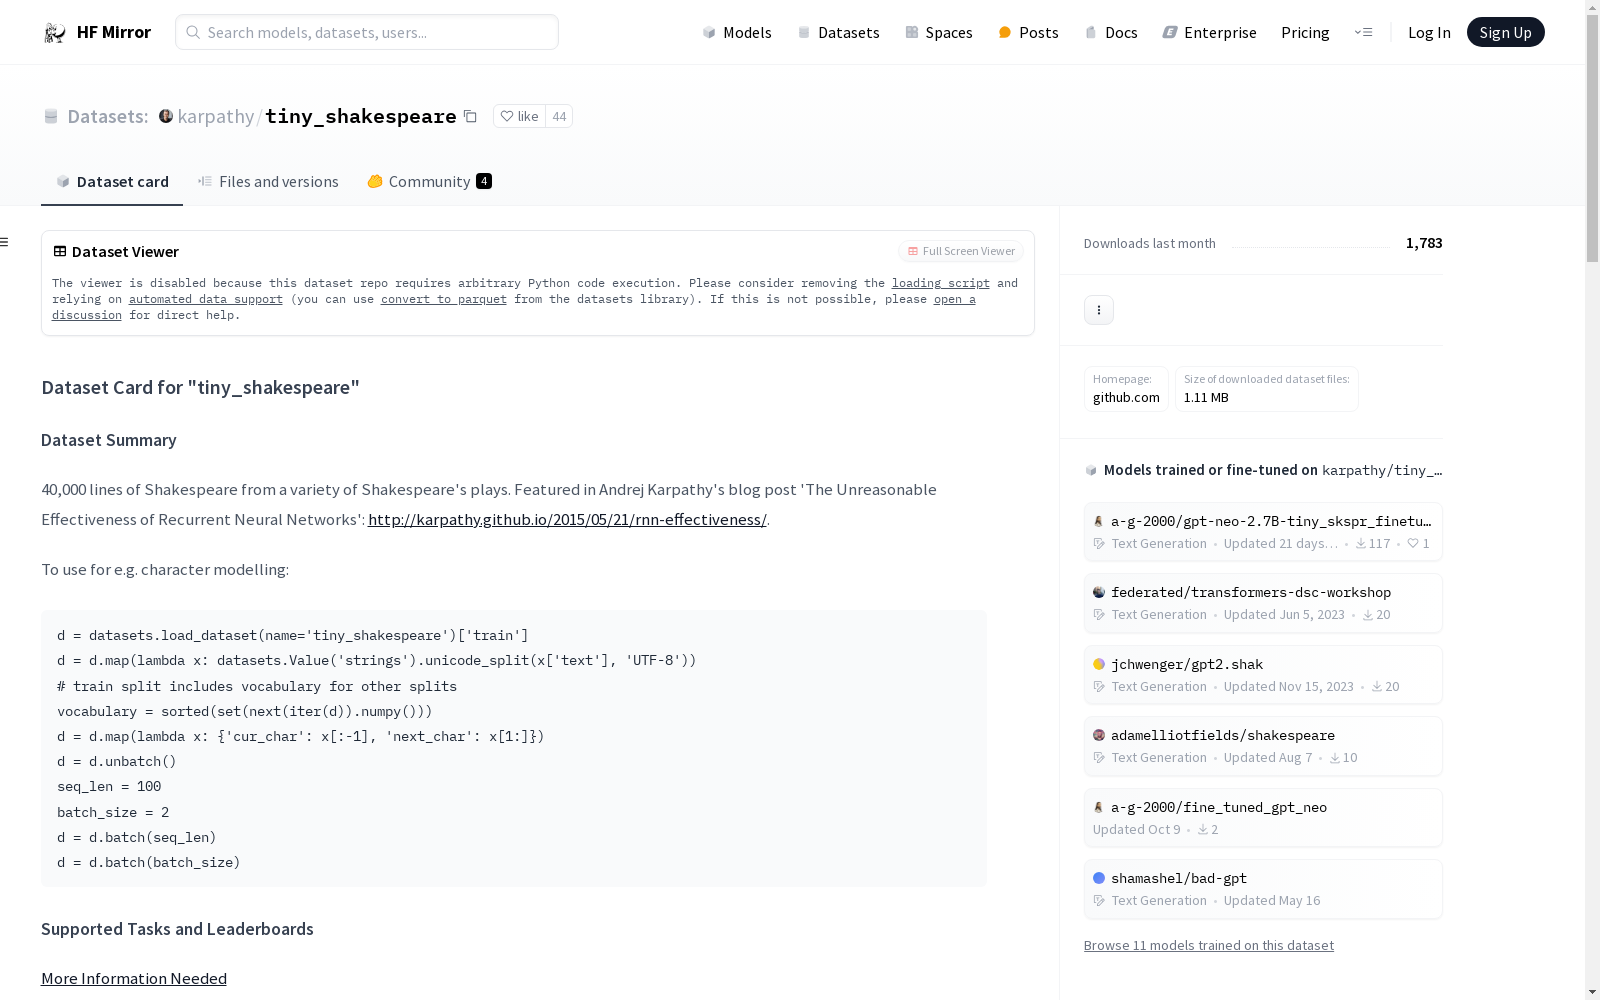This screenshot has height=1000, width=1600.
Task: Click a-g-2000 gpt-neo-2.7B model avatar
Action: click(x=1099, y=521)
